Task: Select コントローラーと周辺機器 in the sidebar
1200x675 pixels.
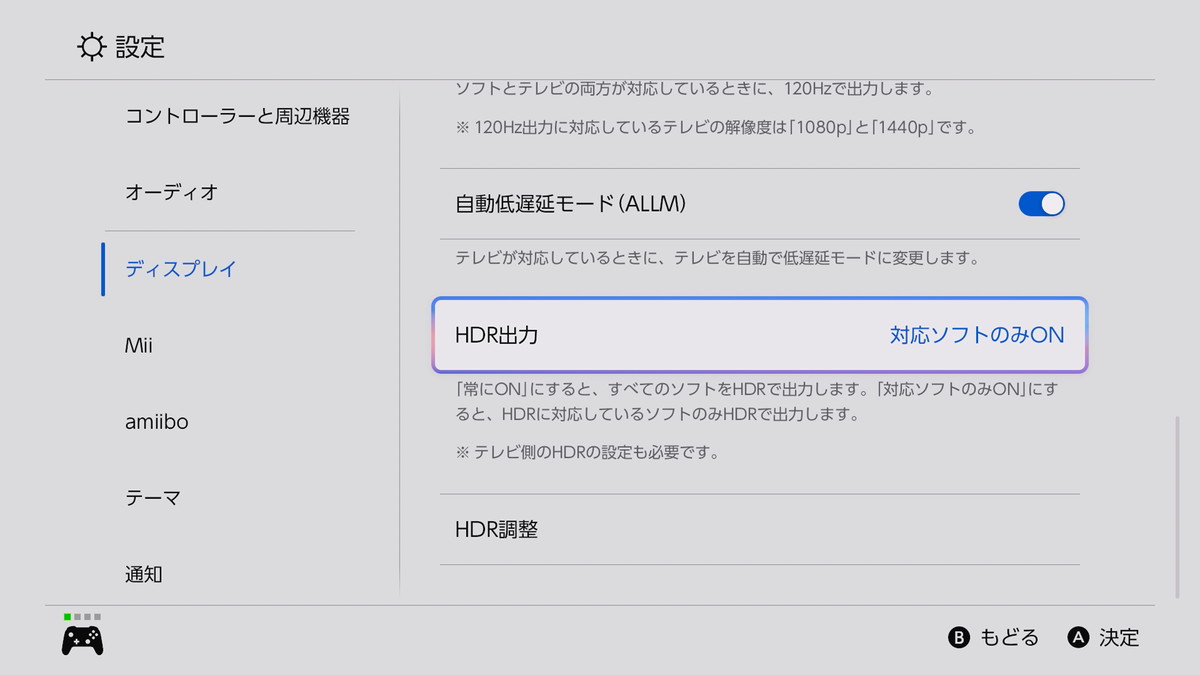Action: [237, 116]
